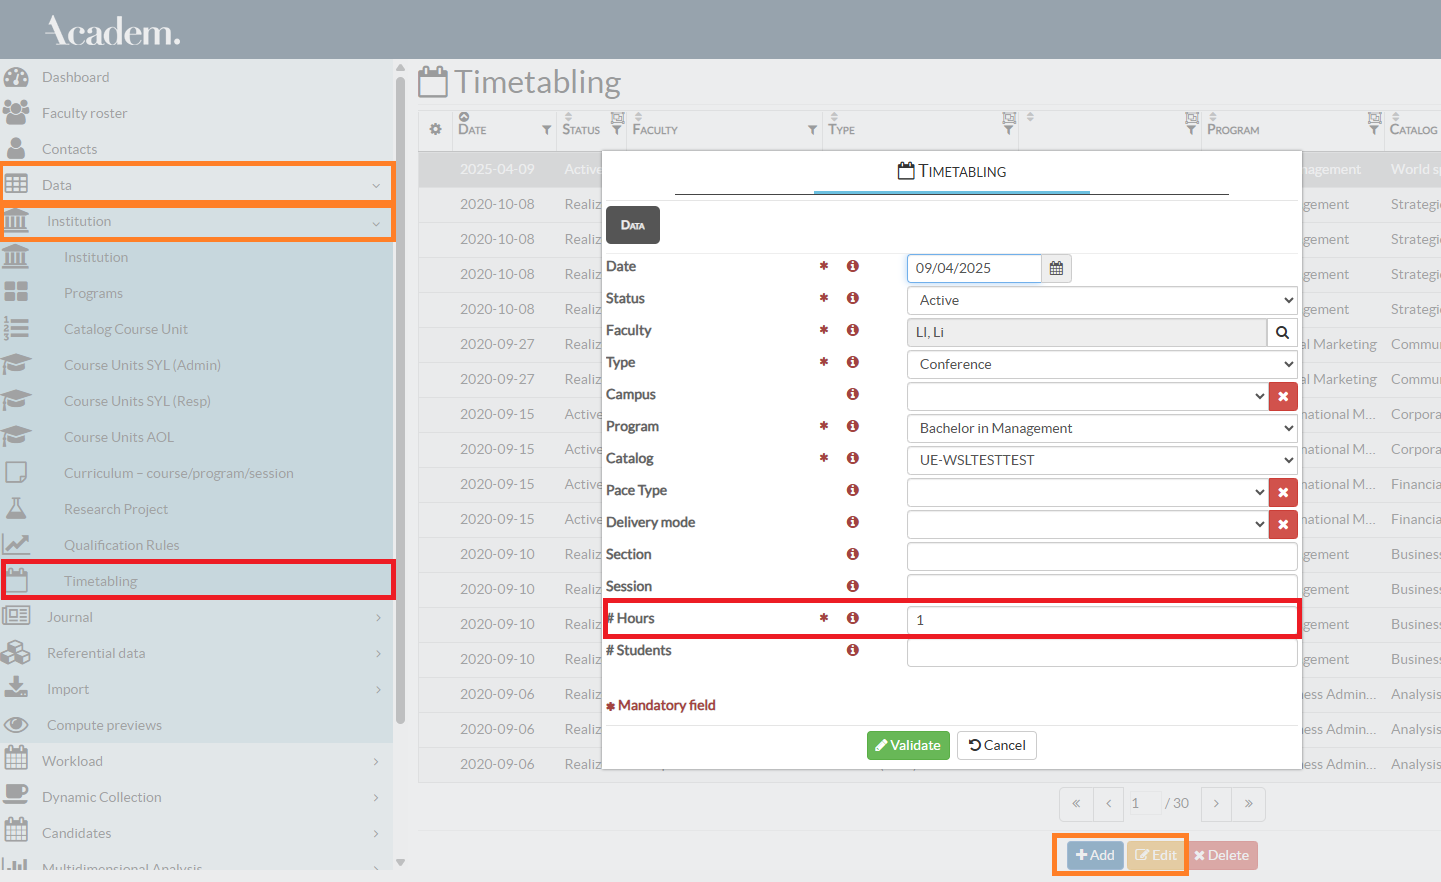Select the Data tab in the dialog
This screenshot has height=882, width=1441.
click(632, 225)
